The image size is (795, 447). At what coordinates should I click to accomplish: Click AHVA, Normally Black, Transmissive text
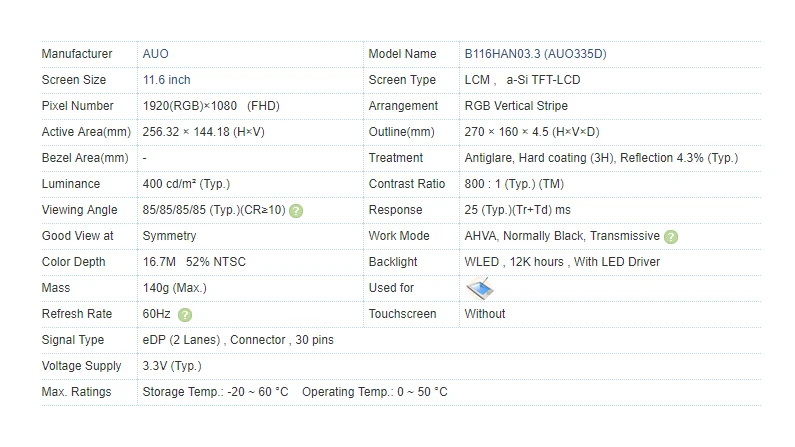click(562, 236)
